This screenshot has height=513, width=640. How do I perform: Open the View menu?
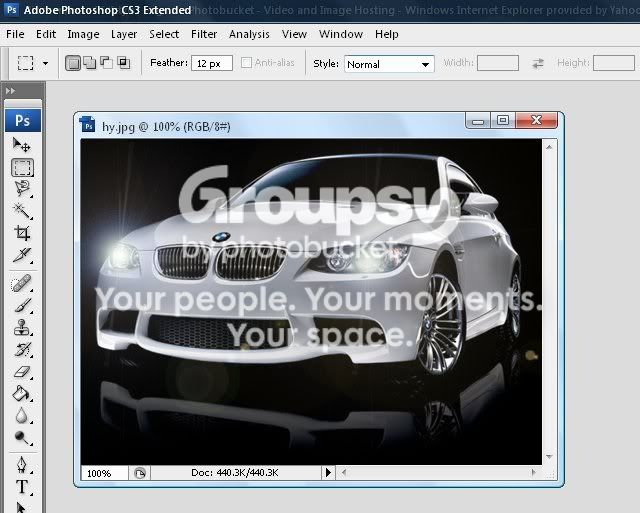[x=294, y=34]
